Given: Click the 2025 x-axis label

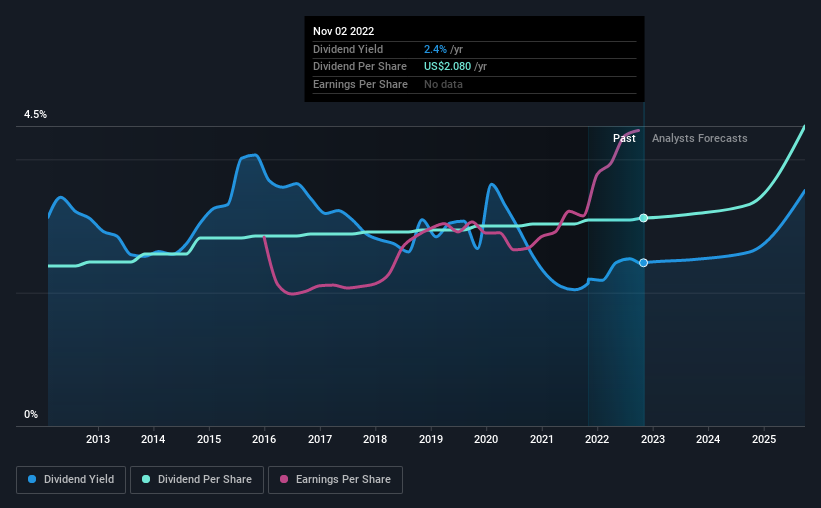Looking at the screenshot, I should pos(764,439).
